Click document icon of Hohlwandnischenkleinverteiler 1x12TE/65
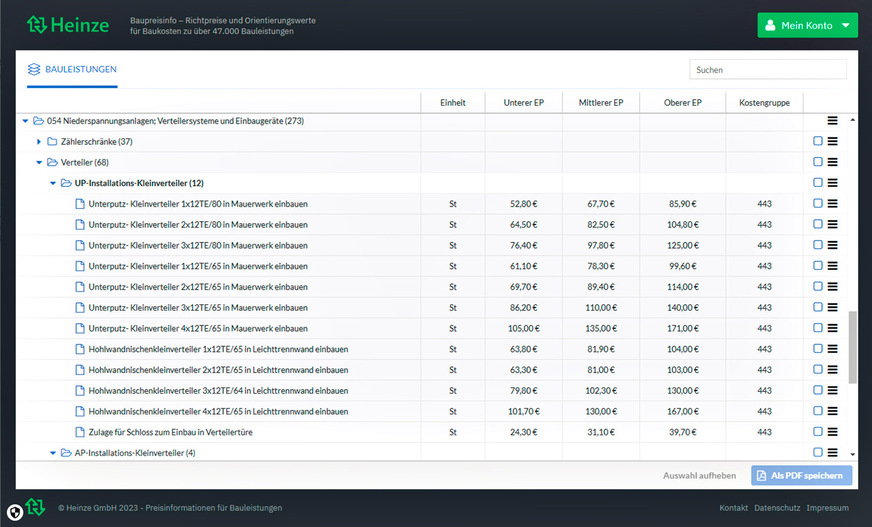Viewport: 872px width, 527px height. coord(80,349)
